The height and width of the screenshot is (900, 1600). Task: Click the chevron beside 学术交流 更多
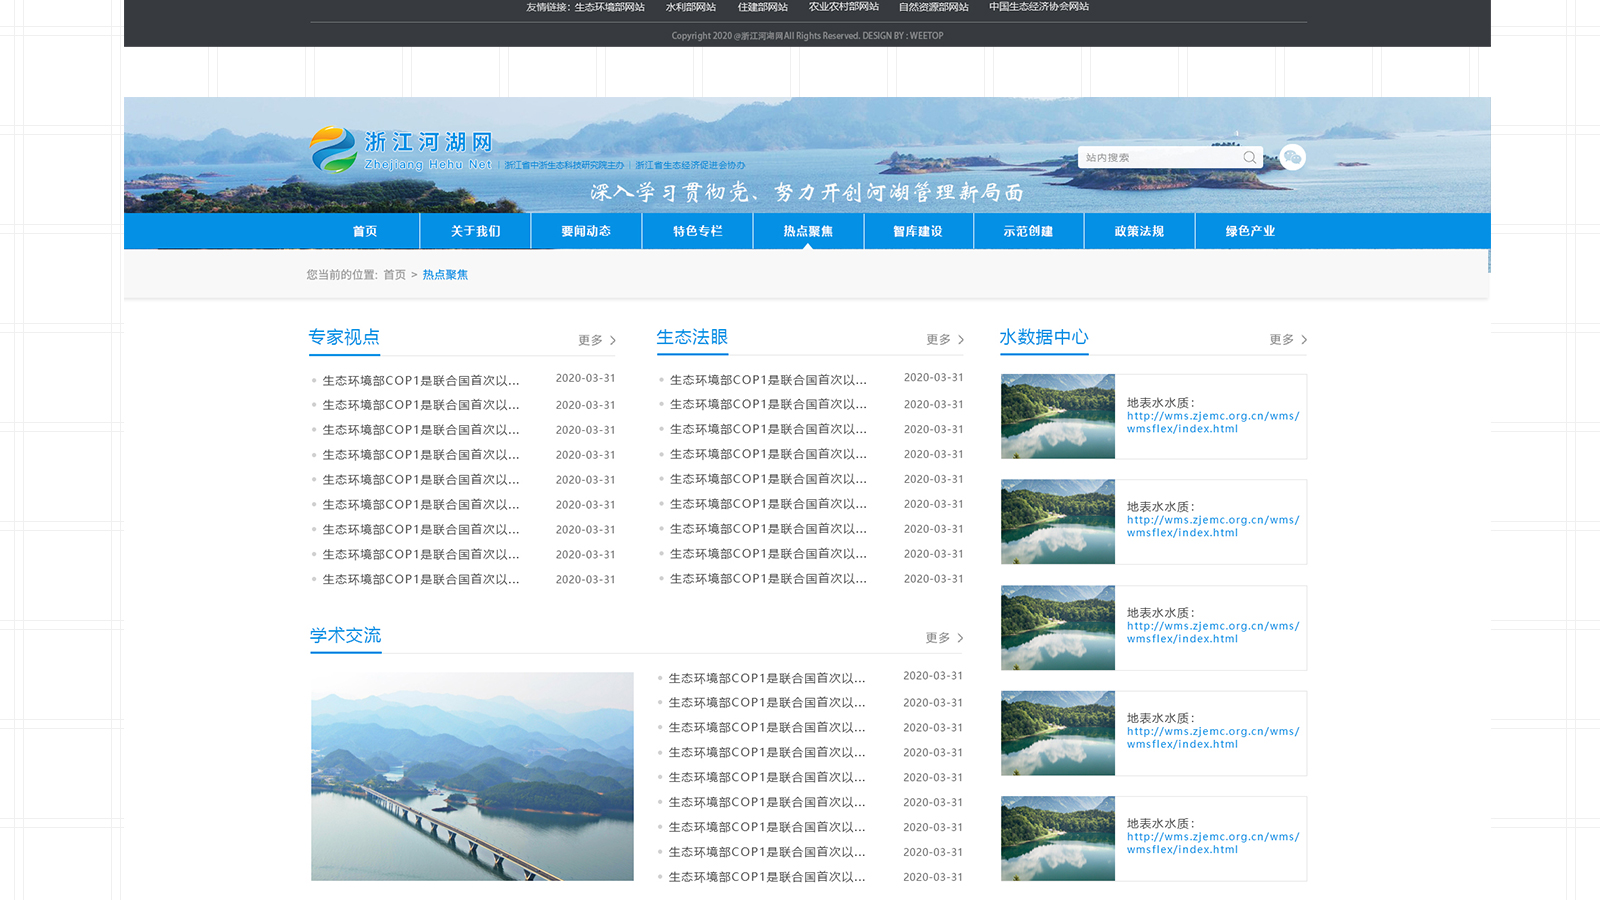click(x=960, y=638)
